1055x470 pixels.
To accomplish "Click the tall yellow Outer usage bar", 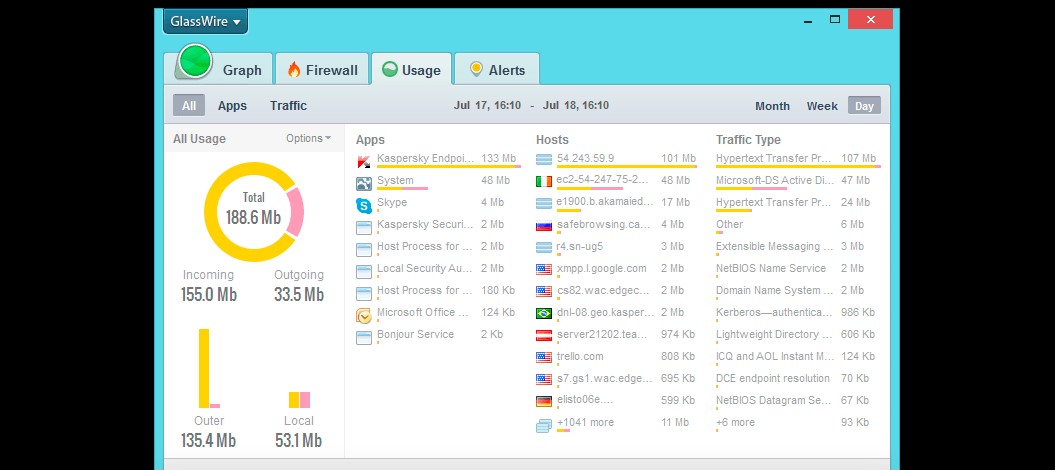I will pyautogui.click(x=204, y=368).
